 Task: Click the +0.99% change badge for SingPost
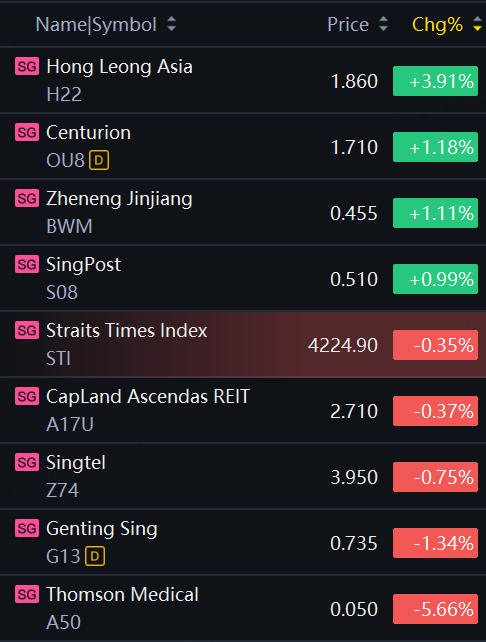(x=435, y=279)
